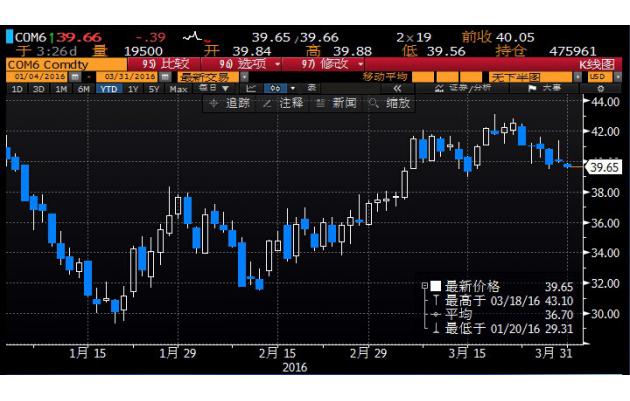Image resolution: width=630 pixels, height=401 pixels.
Task: Open the end date calendar picker
Action: tap(167, 77)
